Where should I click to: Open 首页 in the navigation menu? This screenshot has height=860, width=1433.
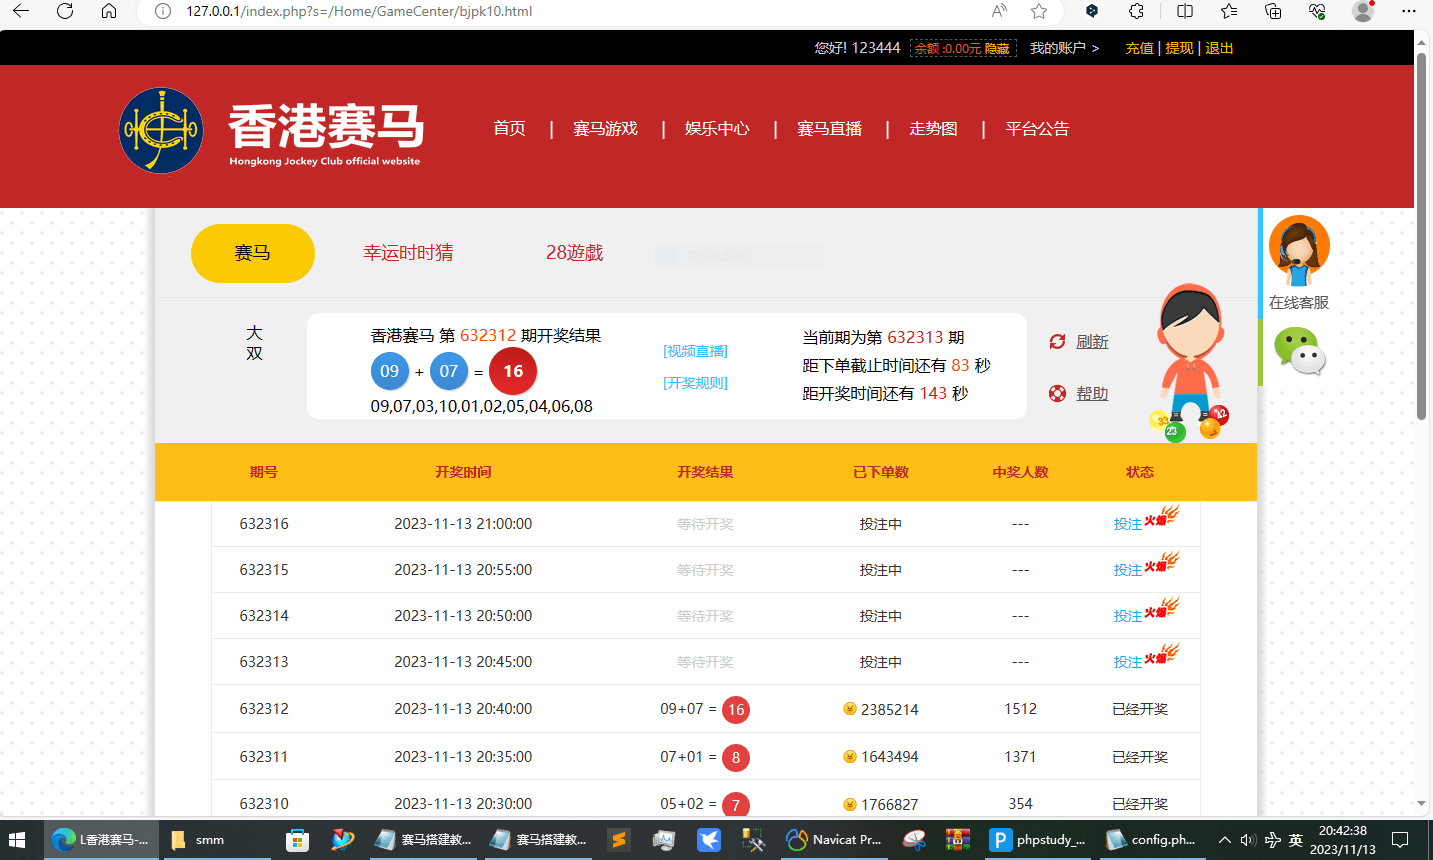click(x=509, y=128)
